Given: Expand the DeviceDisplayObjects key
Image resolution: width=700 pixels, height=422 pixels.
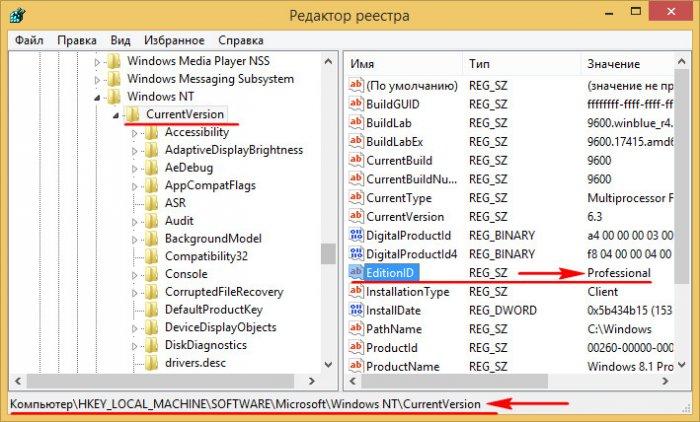Looking at the screenshot, I should tap(134, 329).
